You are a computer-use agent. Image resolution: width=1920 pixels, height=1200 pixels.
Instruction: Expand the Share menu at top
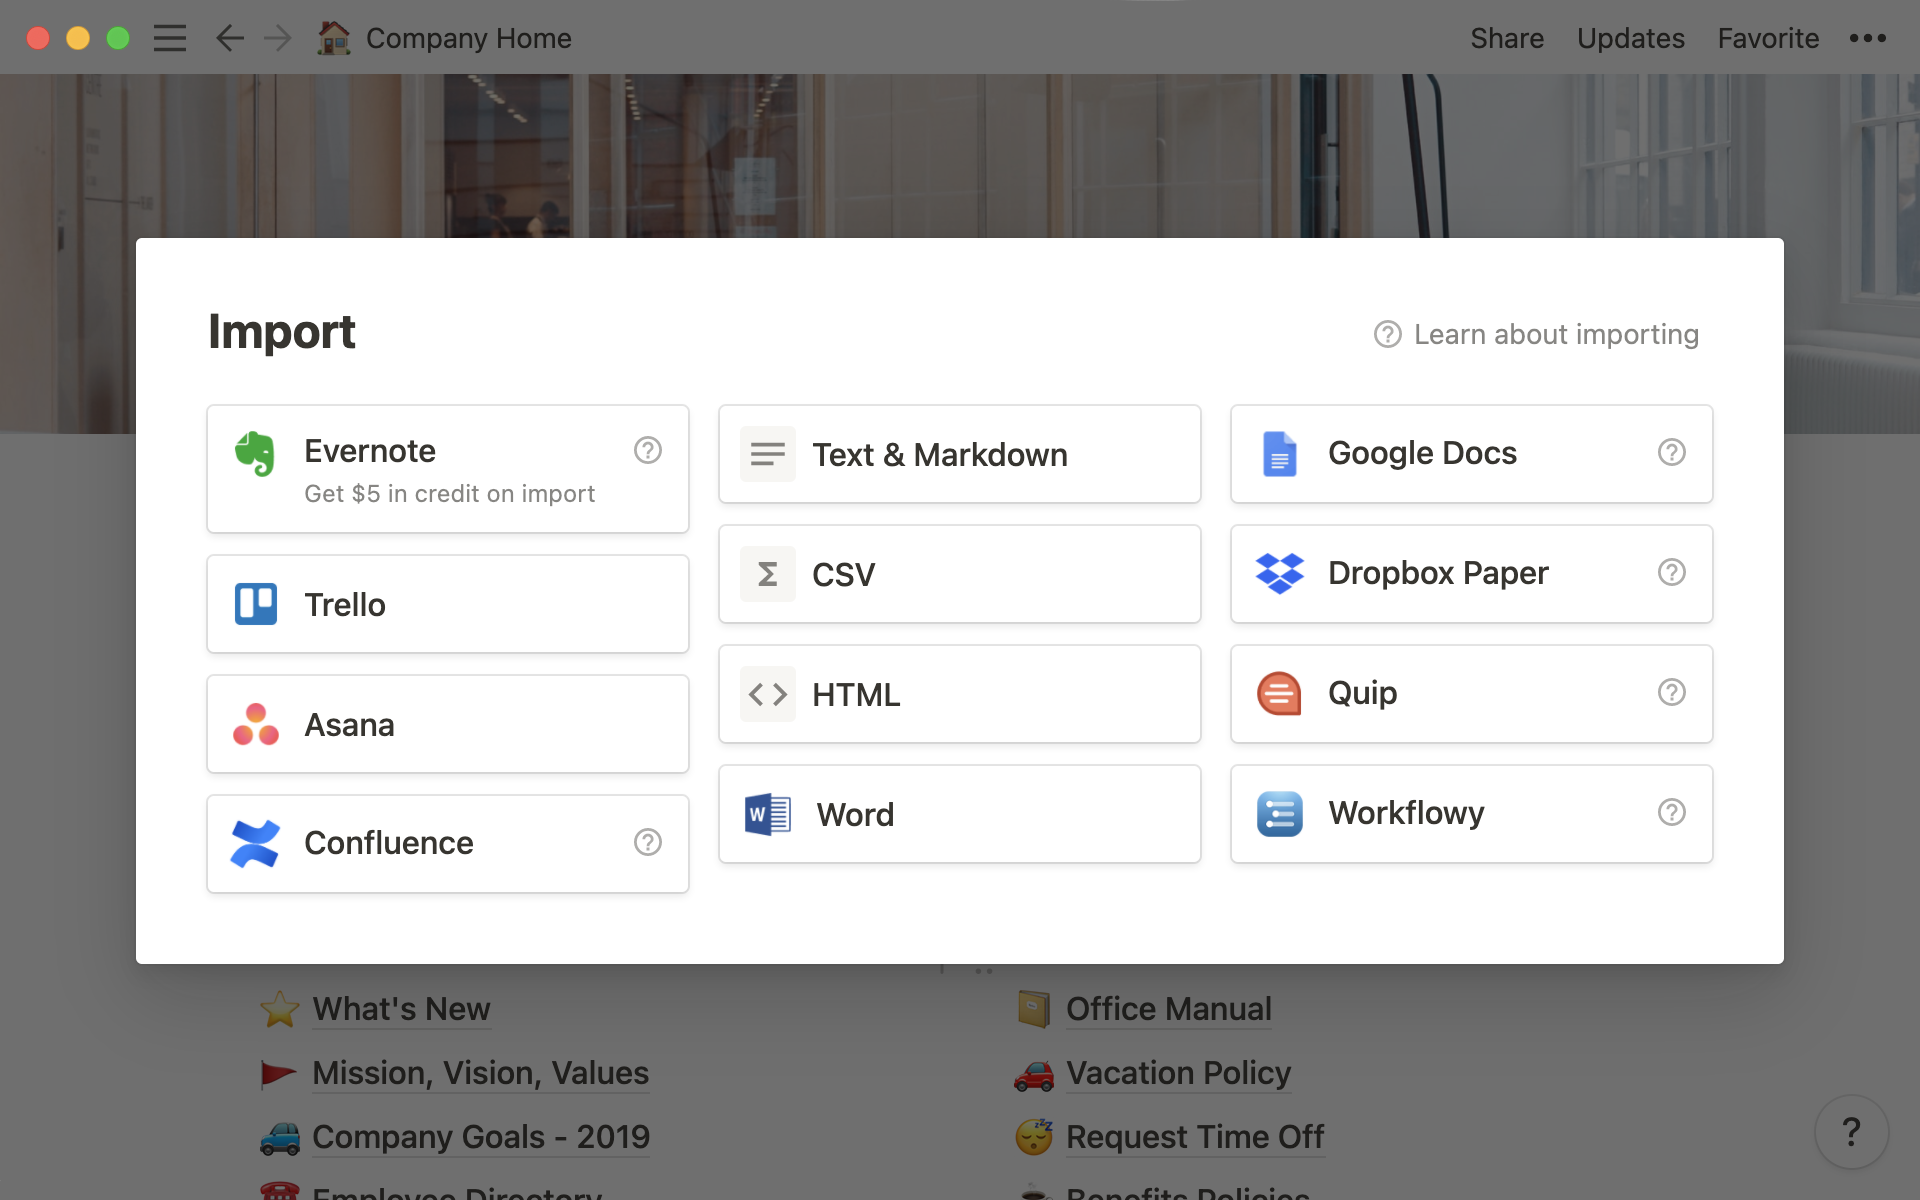pyautogui.click(x=1507, y=37)
